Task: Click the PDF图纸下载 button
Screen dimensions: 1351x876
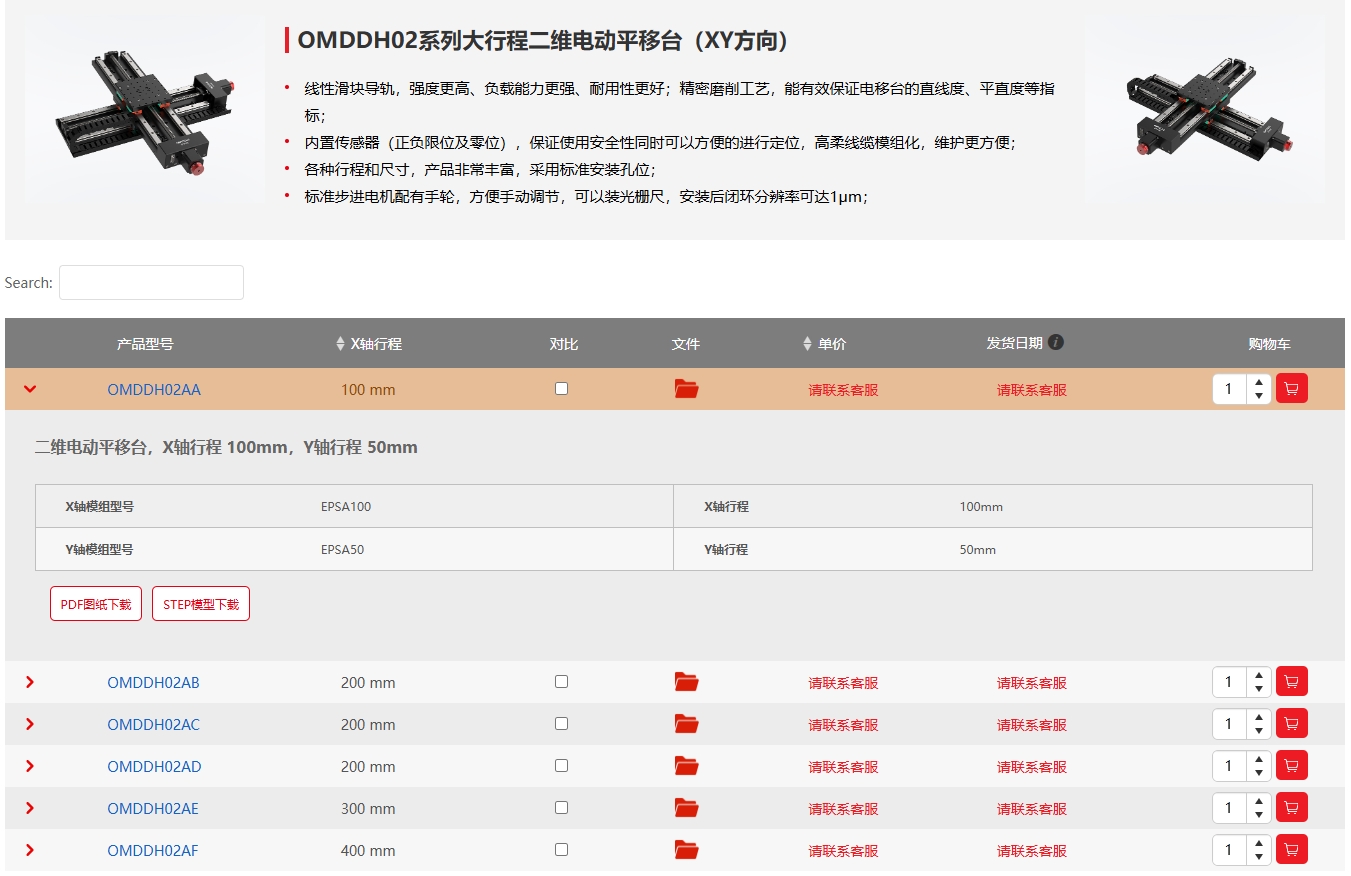Action: coord(96,604)
